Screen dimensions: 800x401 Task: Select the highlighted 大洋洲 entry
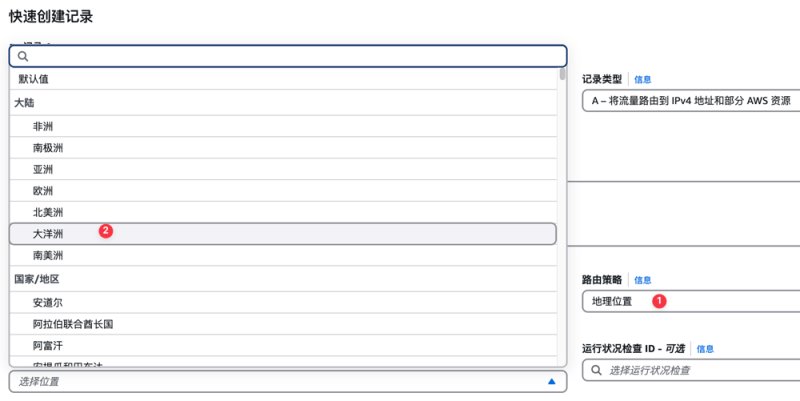click(x=283, y=234)
